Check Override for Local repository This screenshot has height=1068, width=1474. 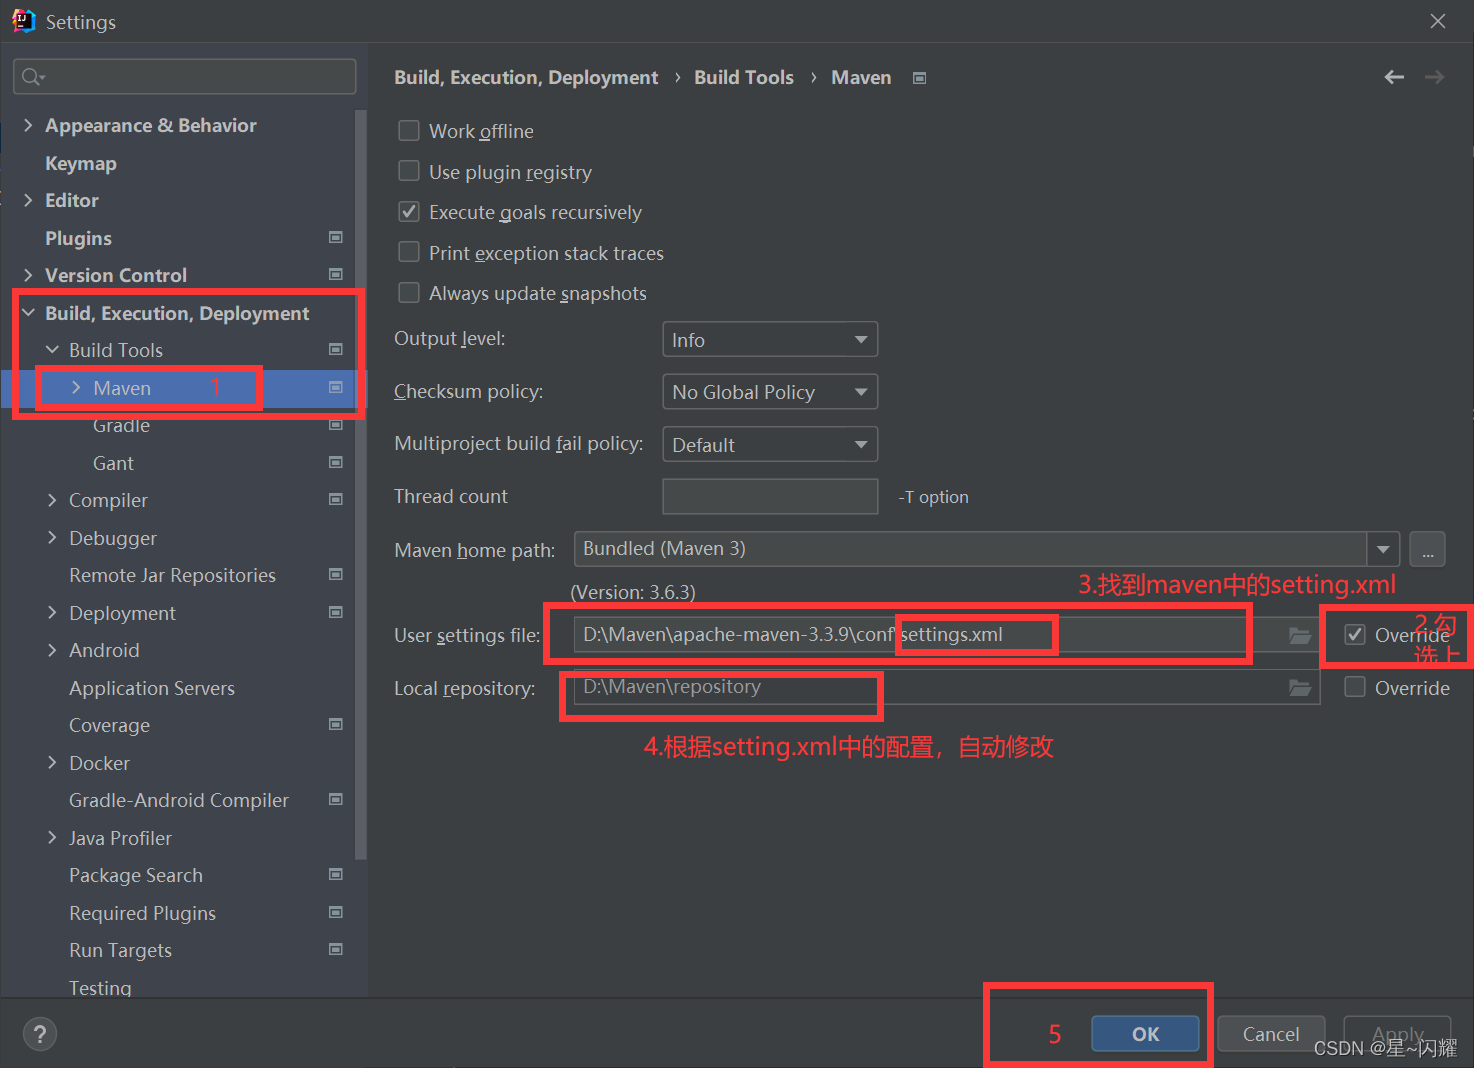[x=1355, y=687]
